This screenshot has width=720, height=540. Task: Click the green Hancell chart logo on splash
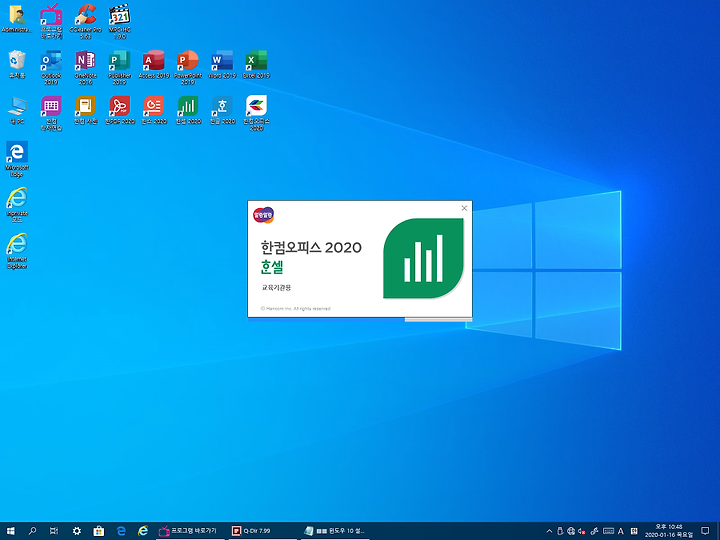[x=423, y=258]
